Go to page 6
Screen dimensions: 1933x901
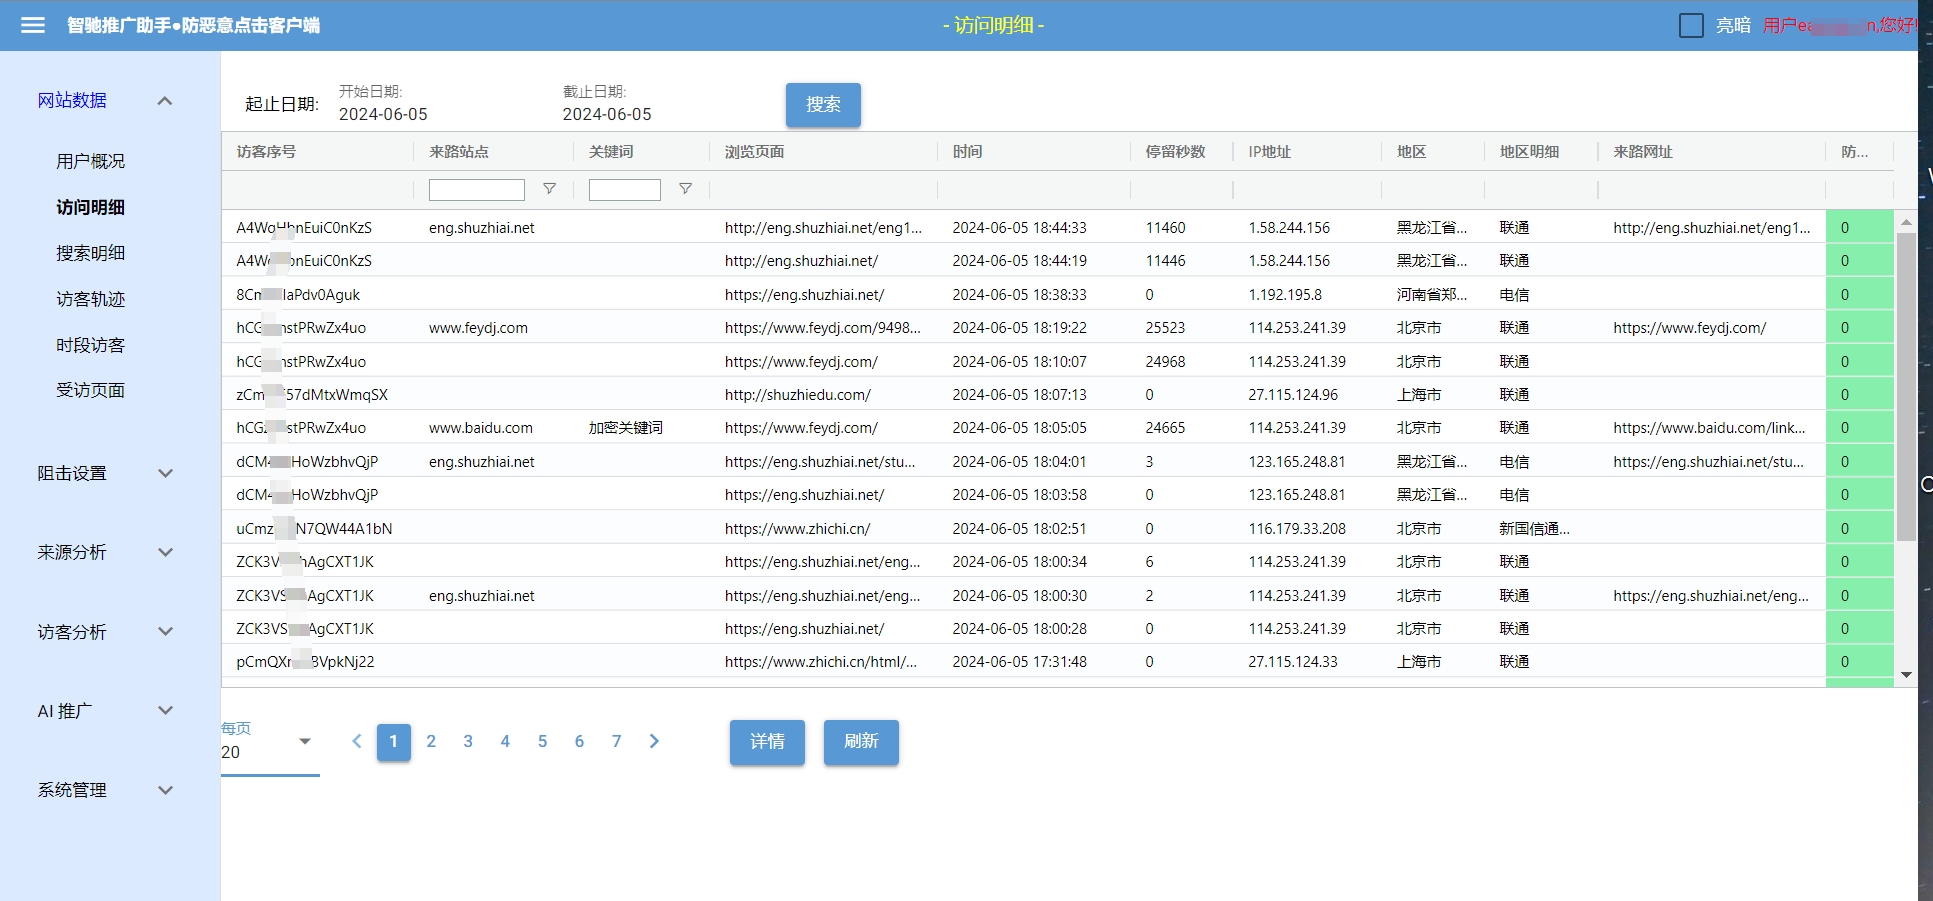point(579,741)
